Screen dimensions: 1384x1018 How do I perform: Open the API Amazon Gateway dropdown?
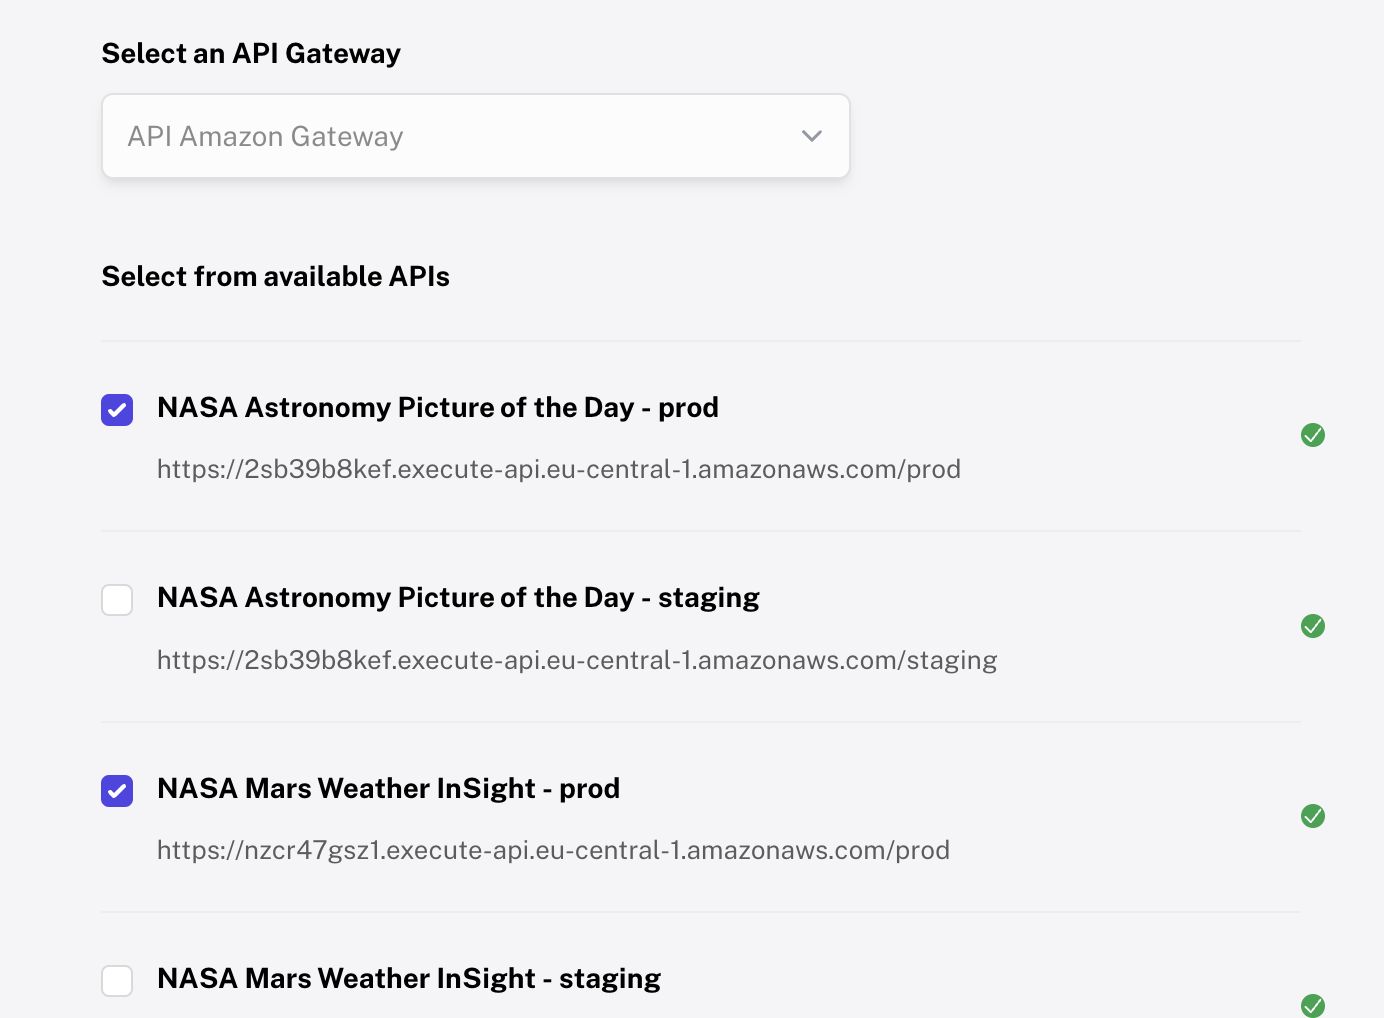click(x=475, y=136)
